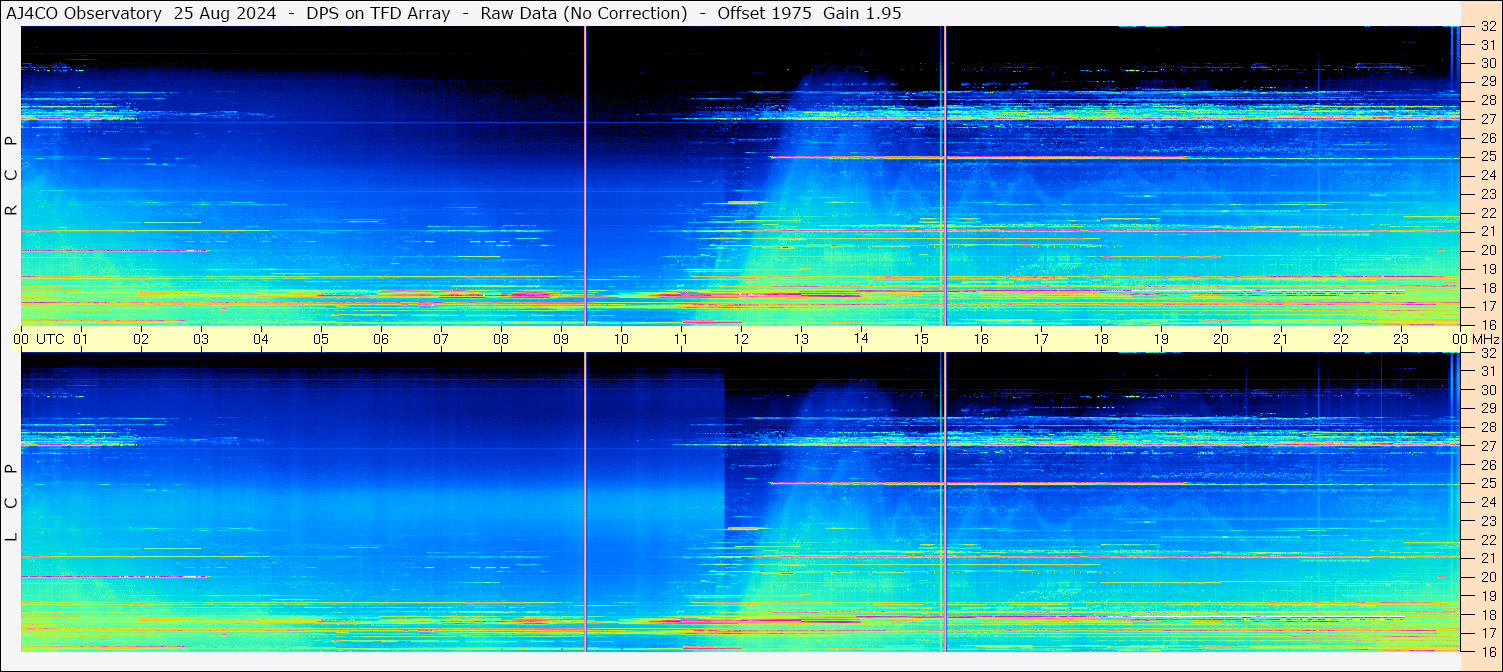
Task: Click the 31 MHz label of the LCP panel
Action: (x=1487, y=371)
